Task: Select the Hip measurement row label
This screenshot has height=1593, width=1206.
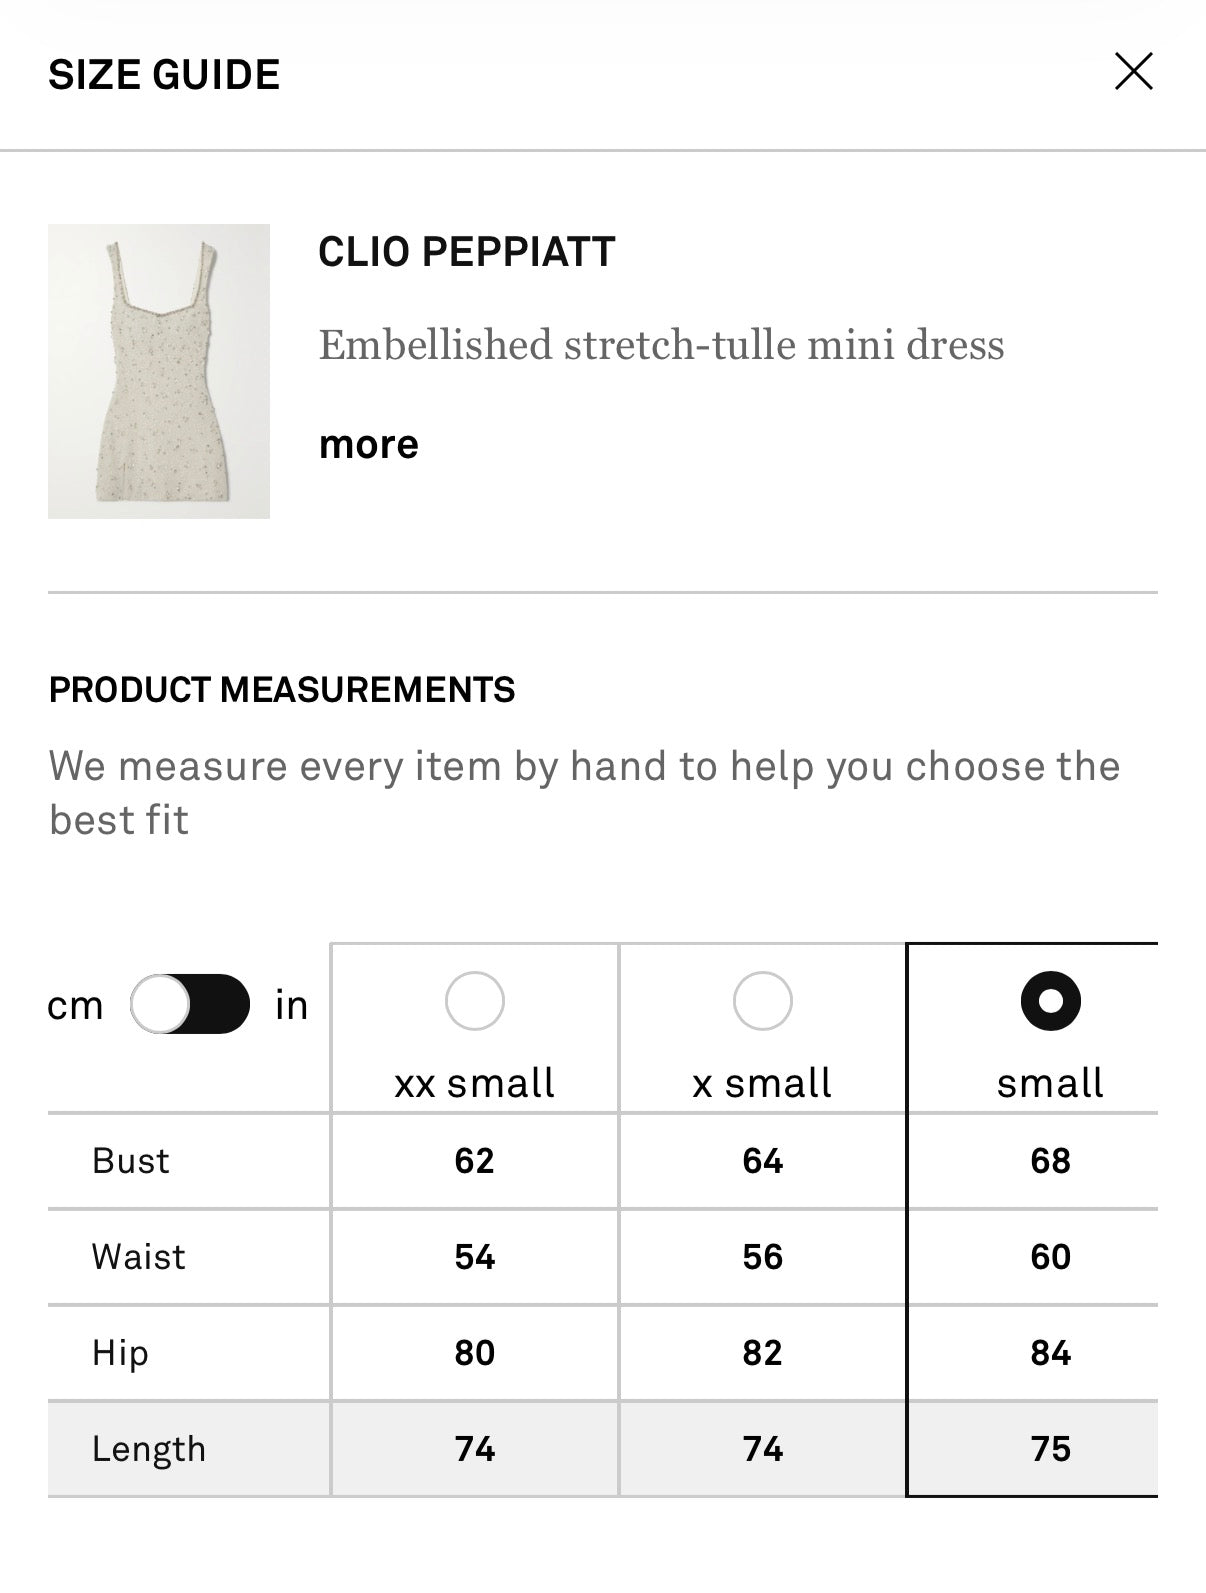Action: coord(121,1352)
